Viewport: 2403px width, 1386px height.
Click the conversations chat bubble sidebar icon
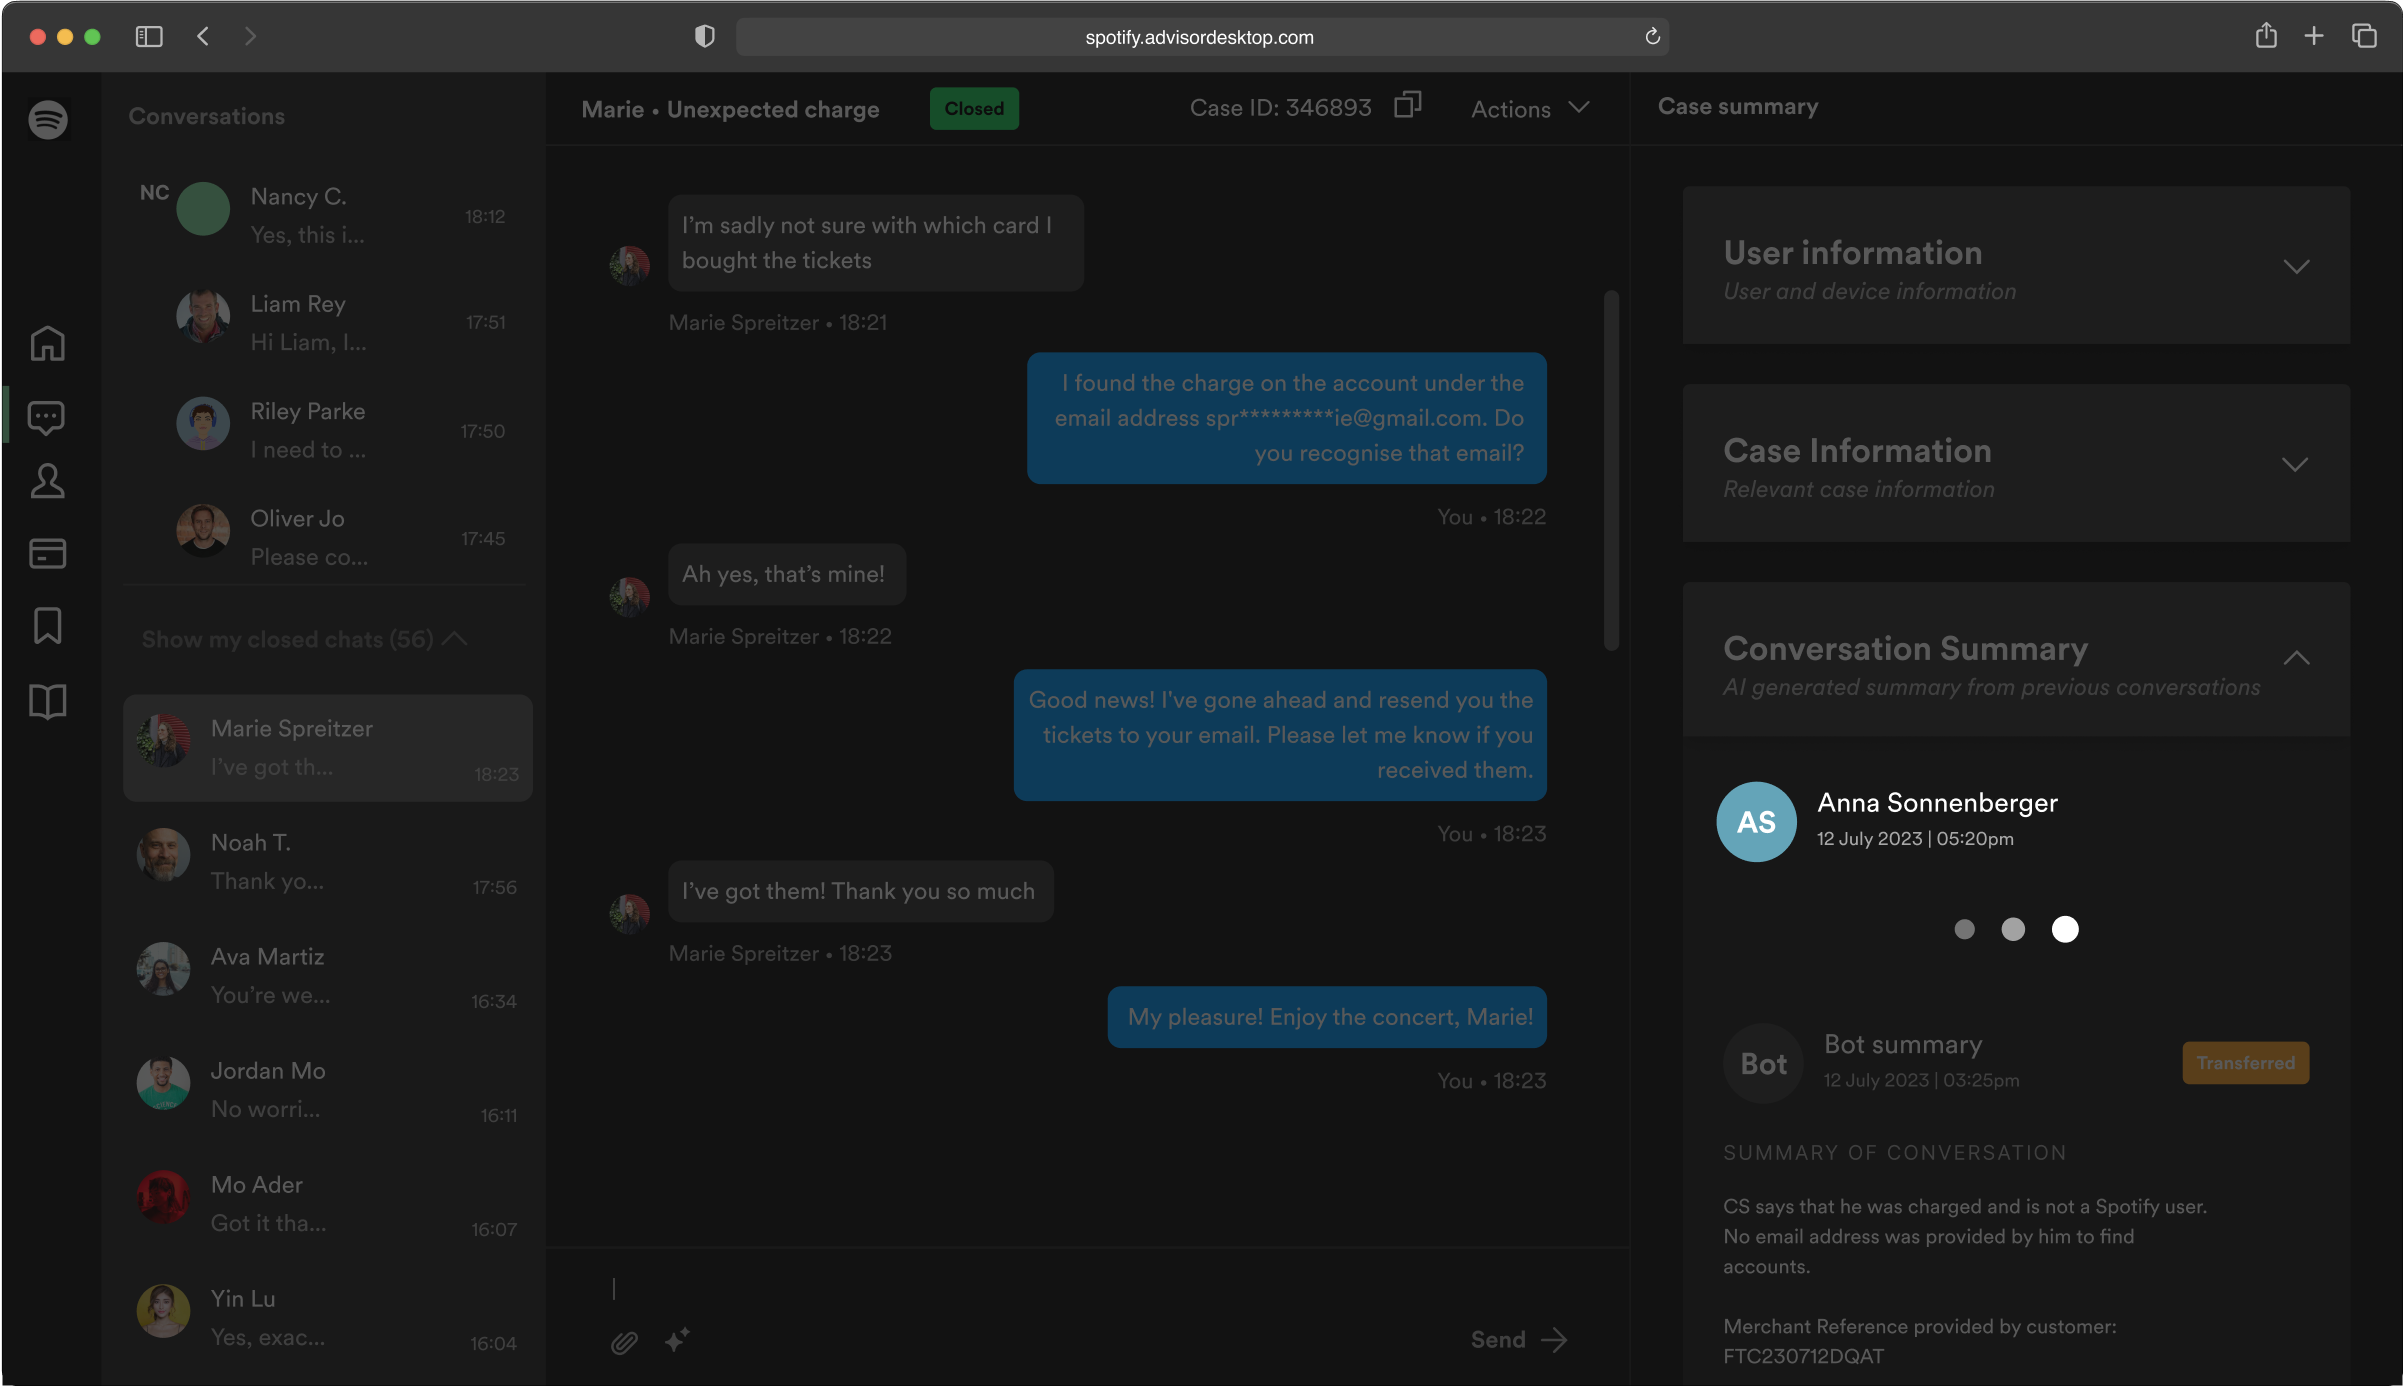click(47, 417)
